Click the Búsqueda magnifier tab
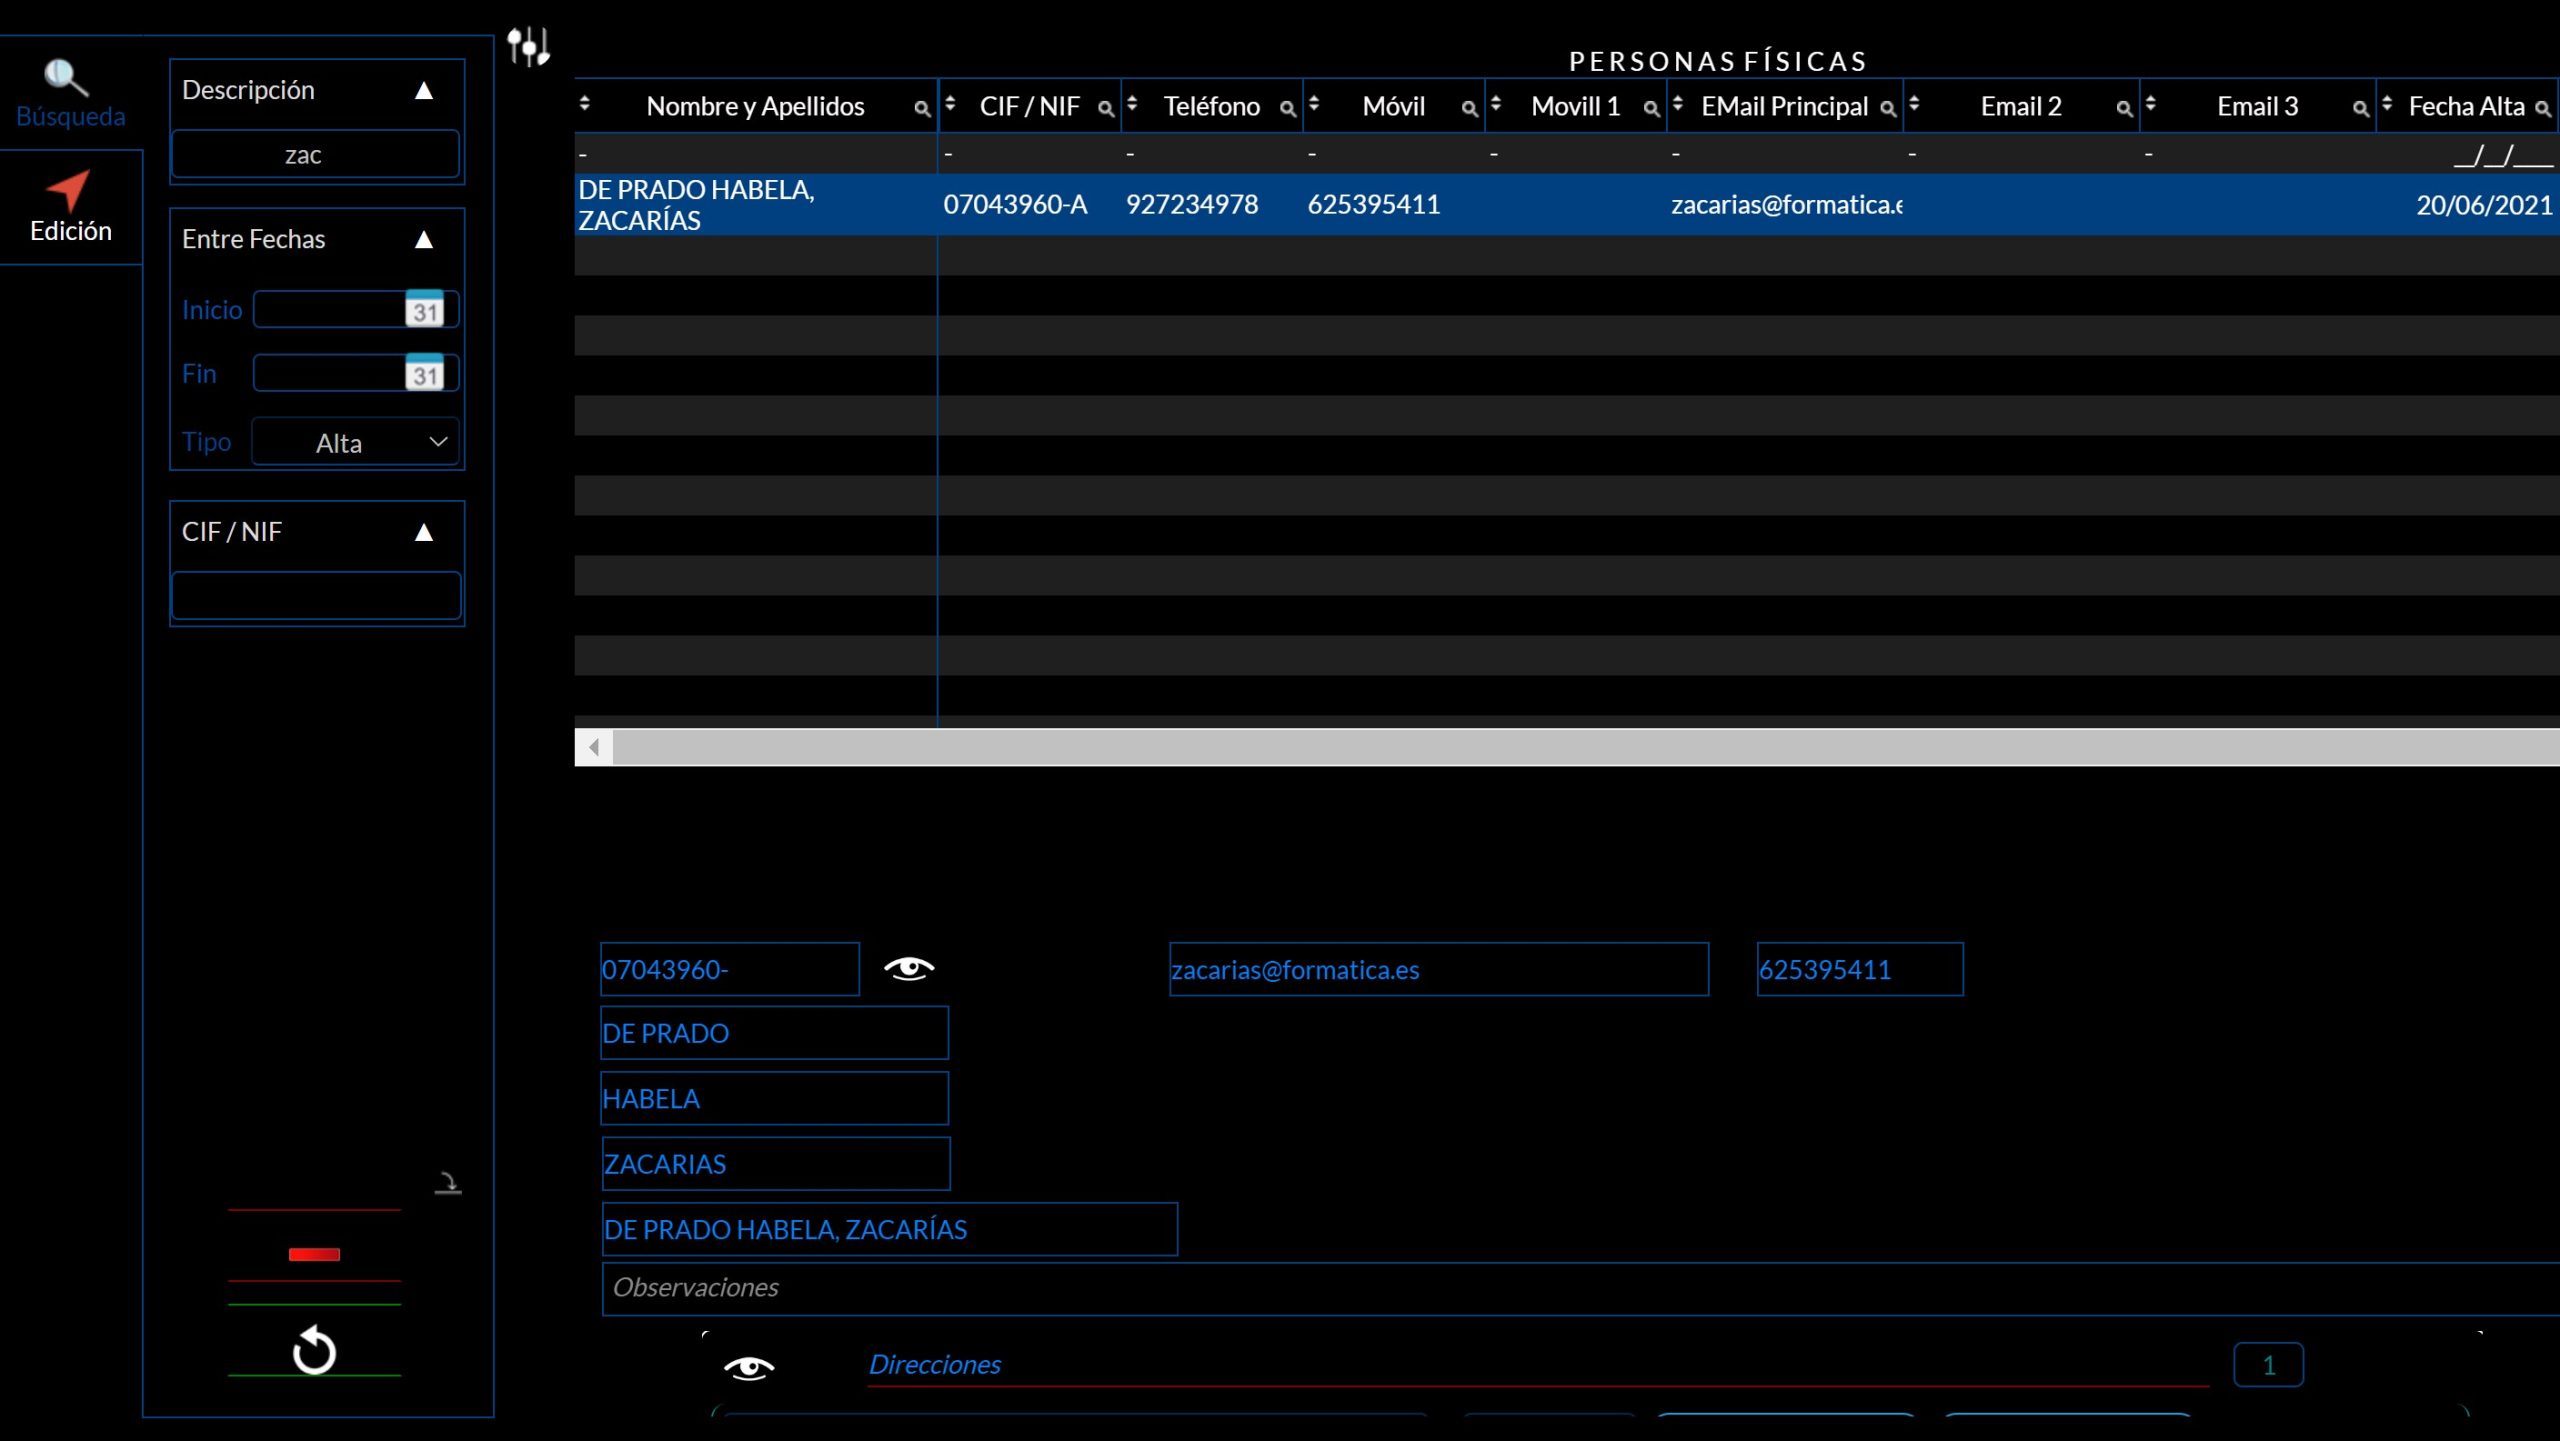Screen dimensions: 2560x1441 [x=70, y=93]
